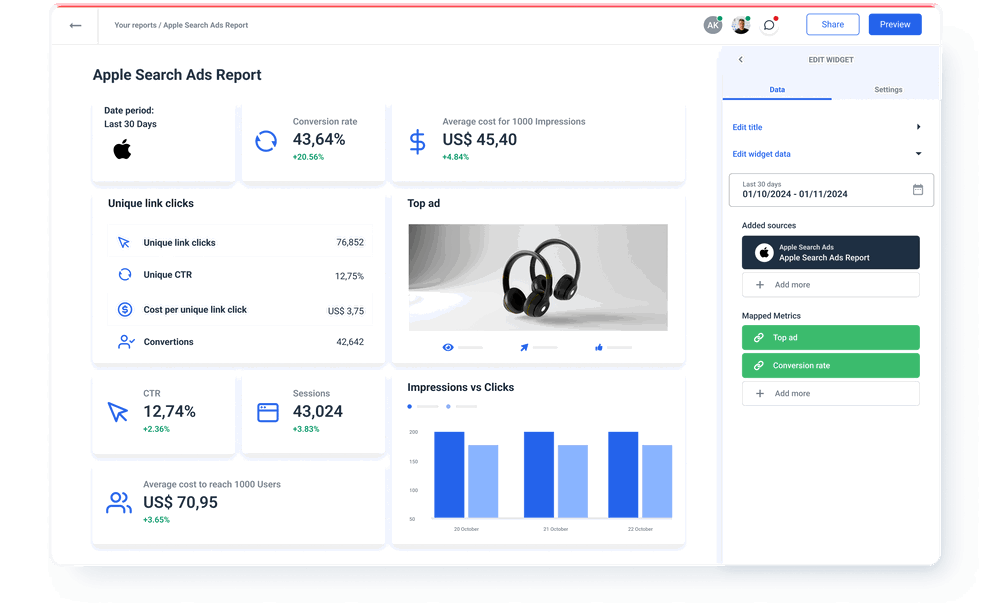Click the Share button
992x603 pixels.
click(832, 24)
